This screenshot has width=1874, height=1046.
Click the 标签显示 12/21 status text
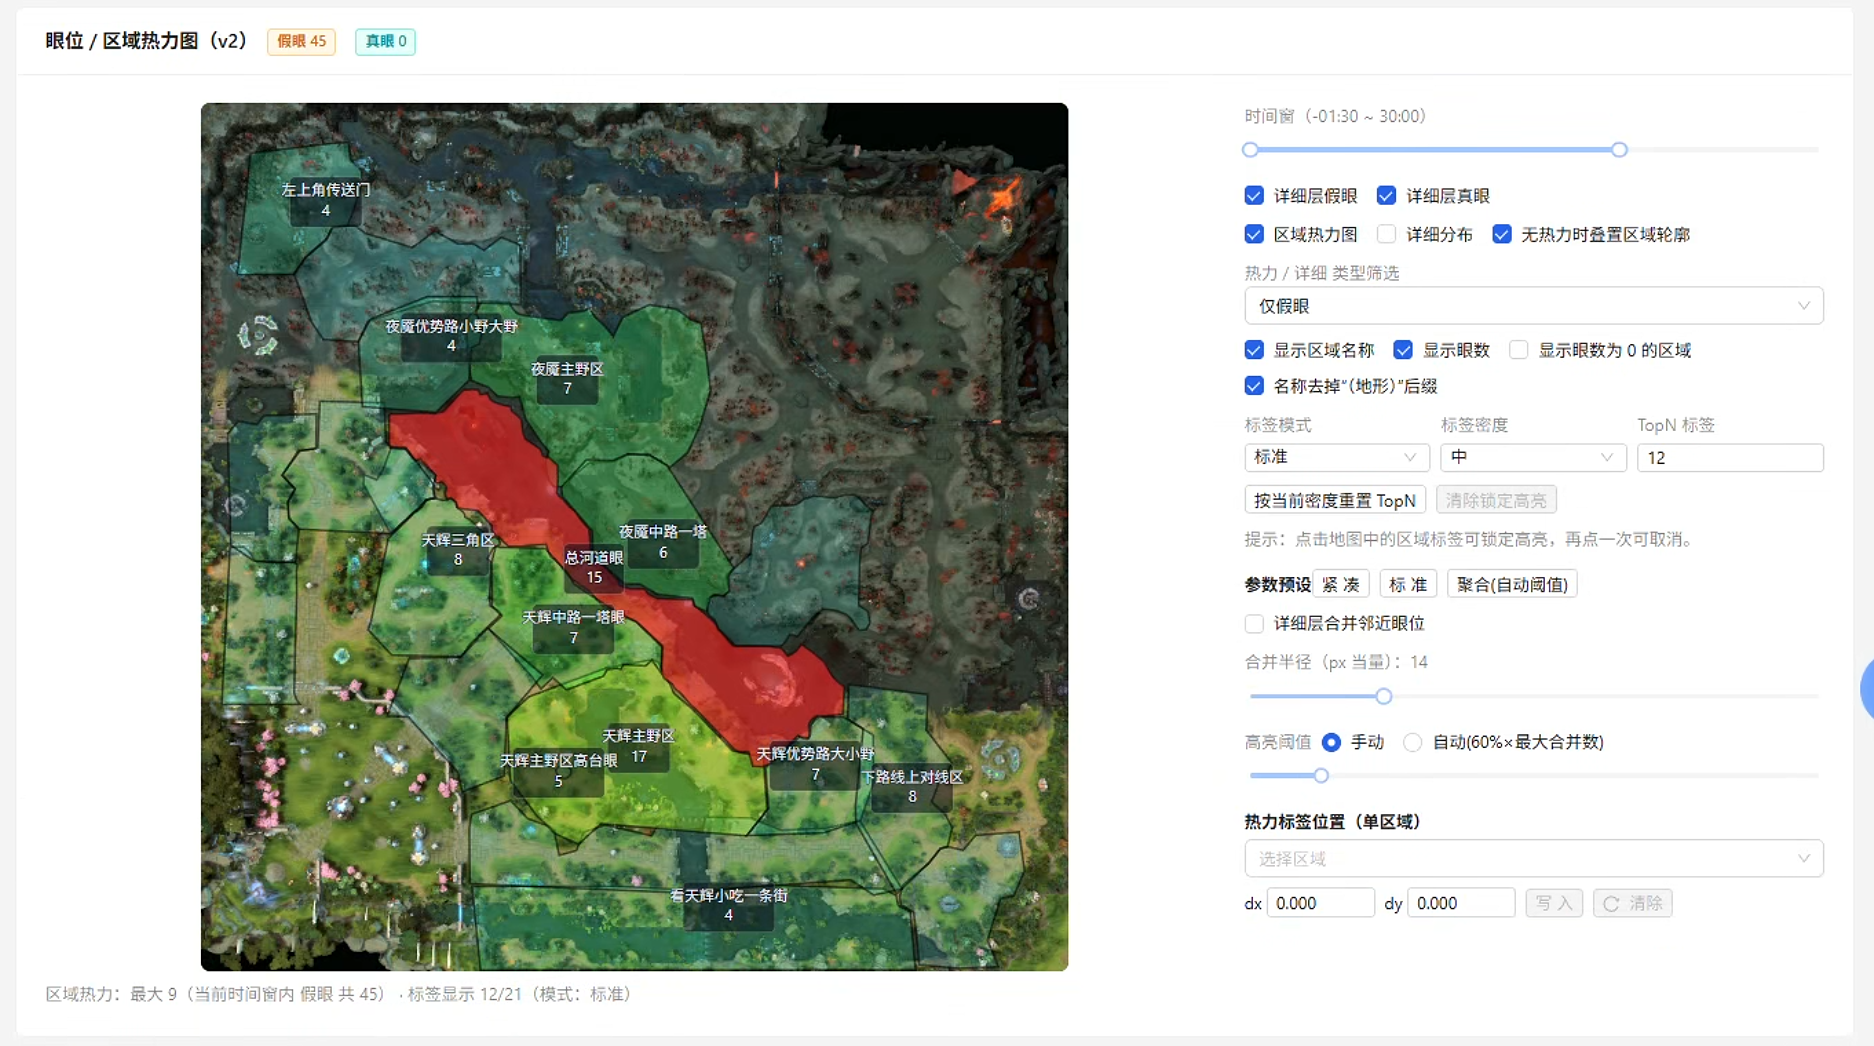(519, 994)
